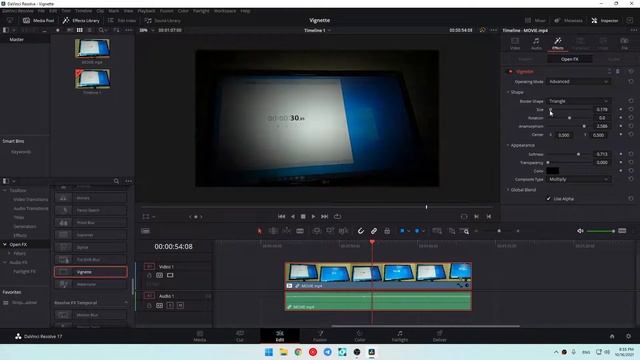Delete the Vignette effect with trash icon
Image resolution: width=640 pixels, height=360 pixels.
click(618, 71)
